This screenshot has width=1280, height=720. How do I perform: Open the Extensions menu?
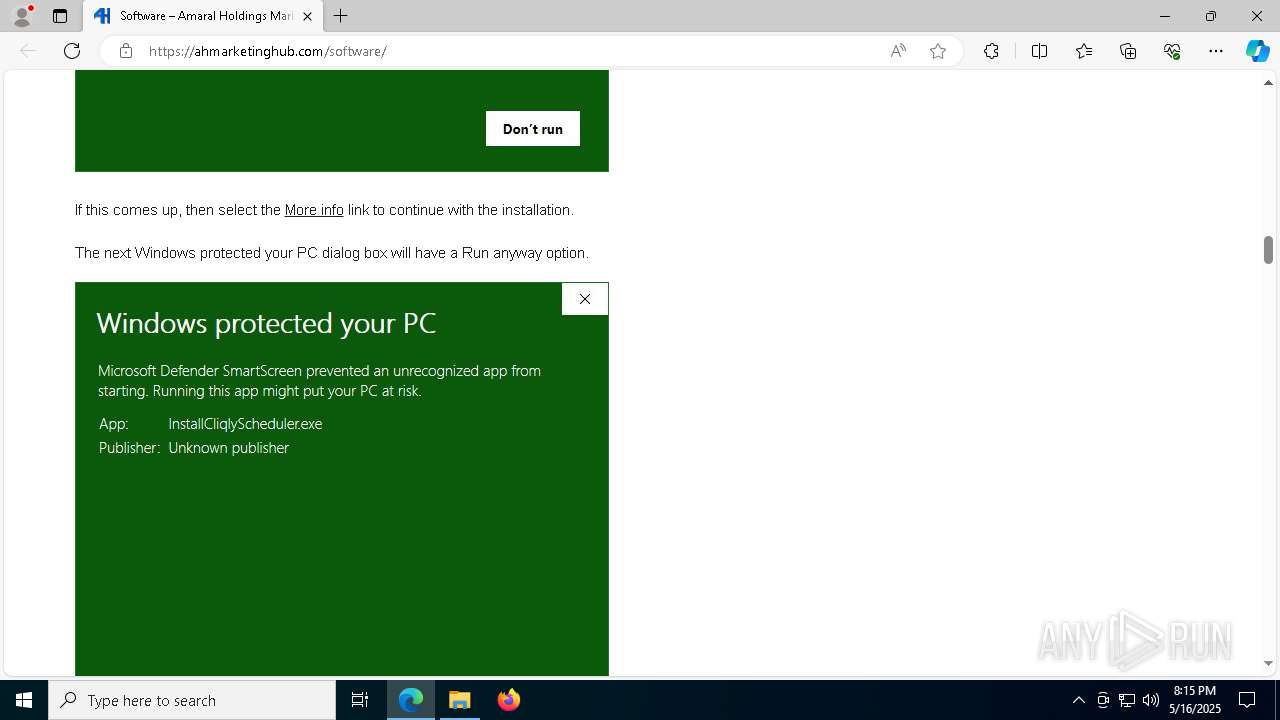coord(991,51)
